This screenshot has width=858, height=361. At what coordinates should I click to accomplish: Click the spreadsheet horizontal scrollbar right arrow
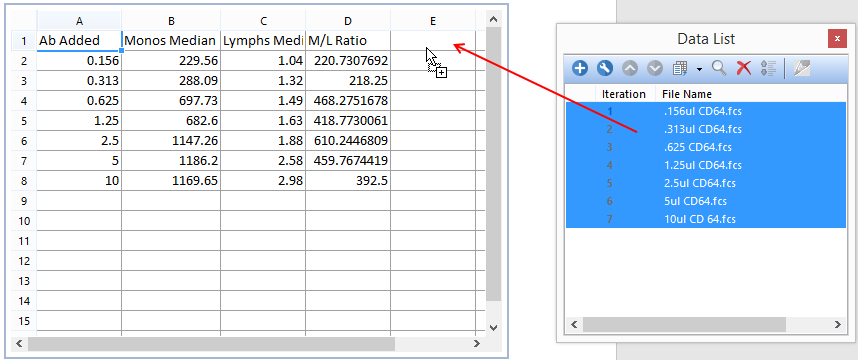[x=477, y=344]
